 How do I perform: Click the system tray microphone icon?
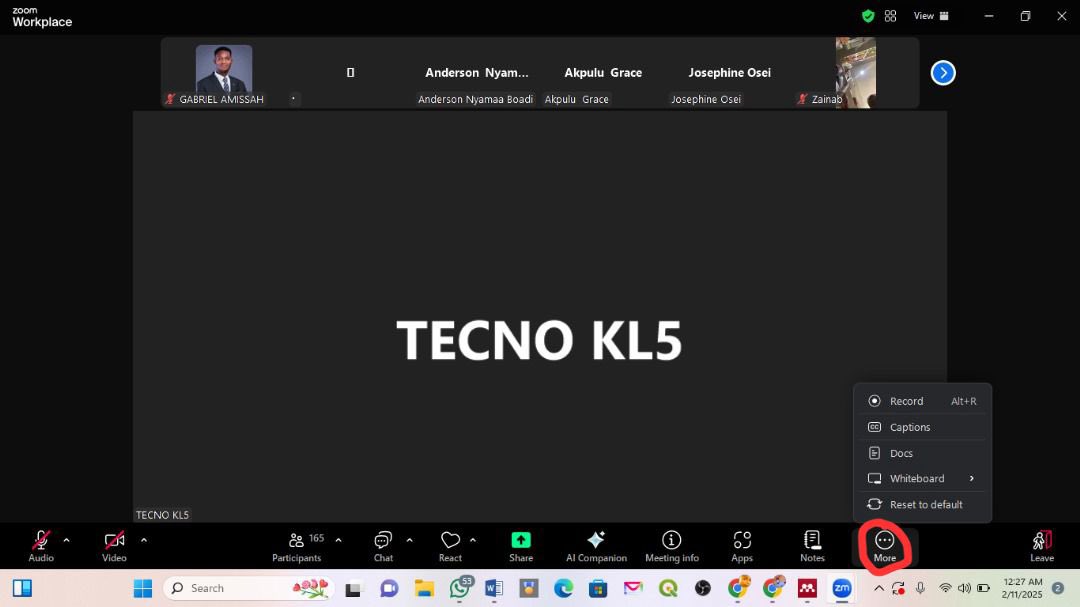920,588
